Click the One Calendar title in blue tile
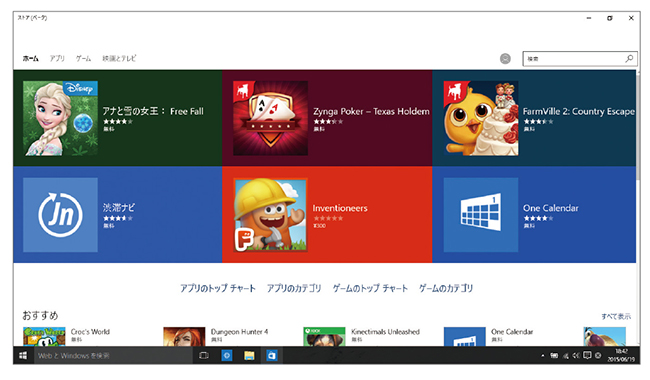 [551, 208]
